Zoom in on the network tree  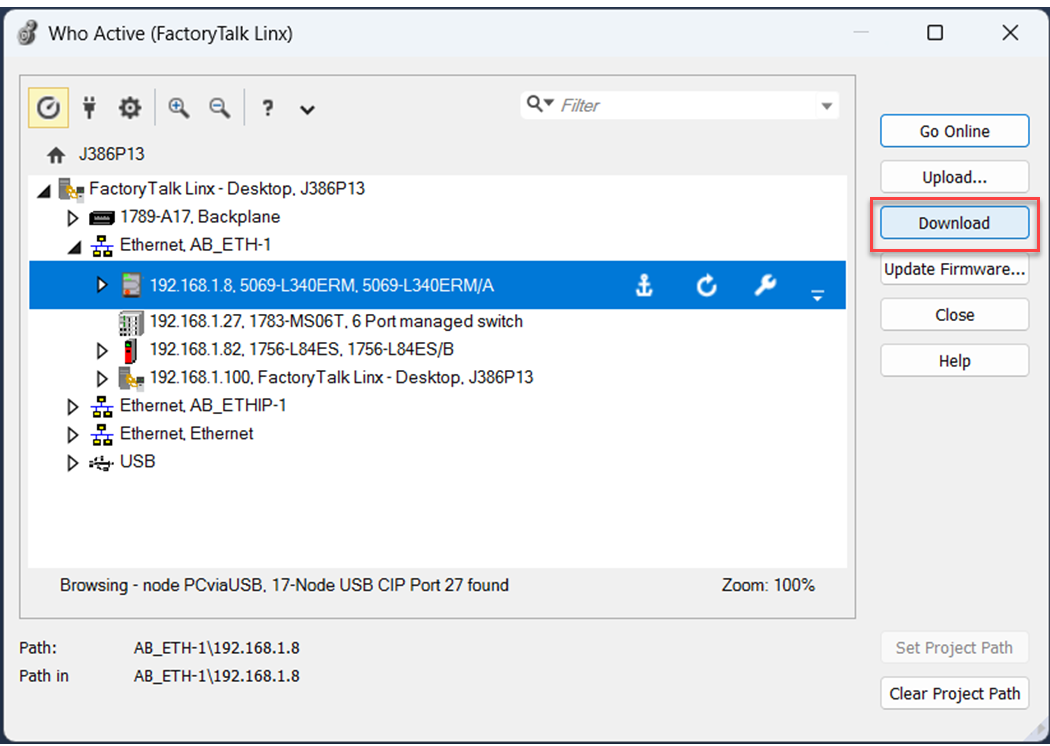[178, 107]
